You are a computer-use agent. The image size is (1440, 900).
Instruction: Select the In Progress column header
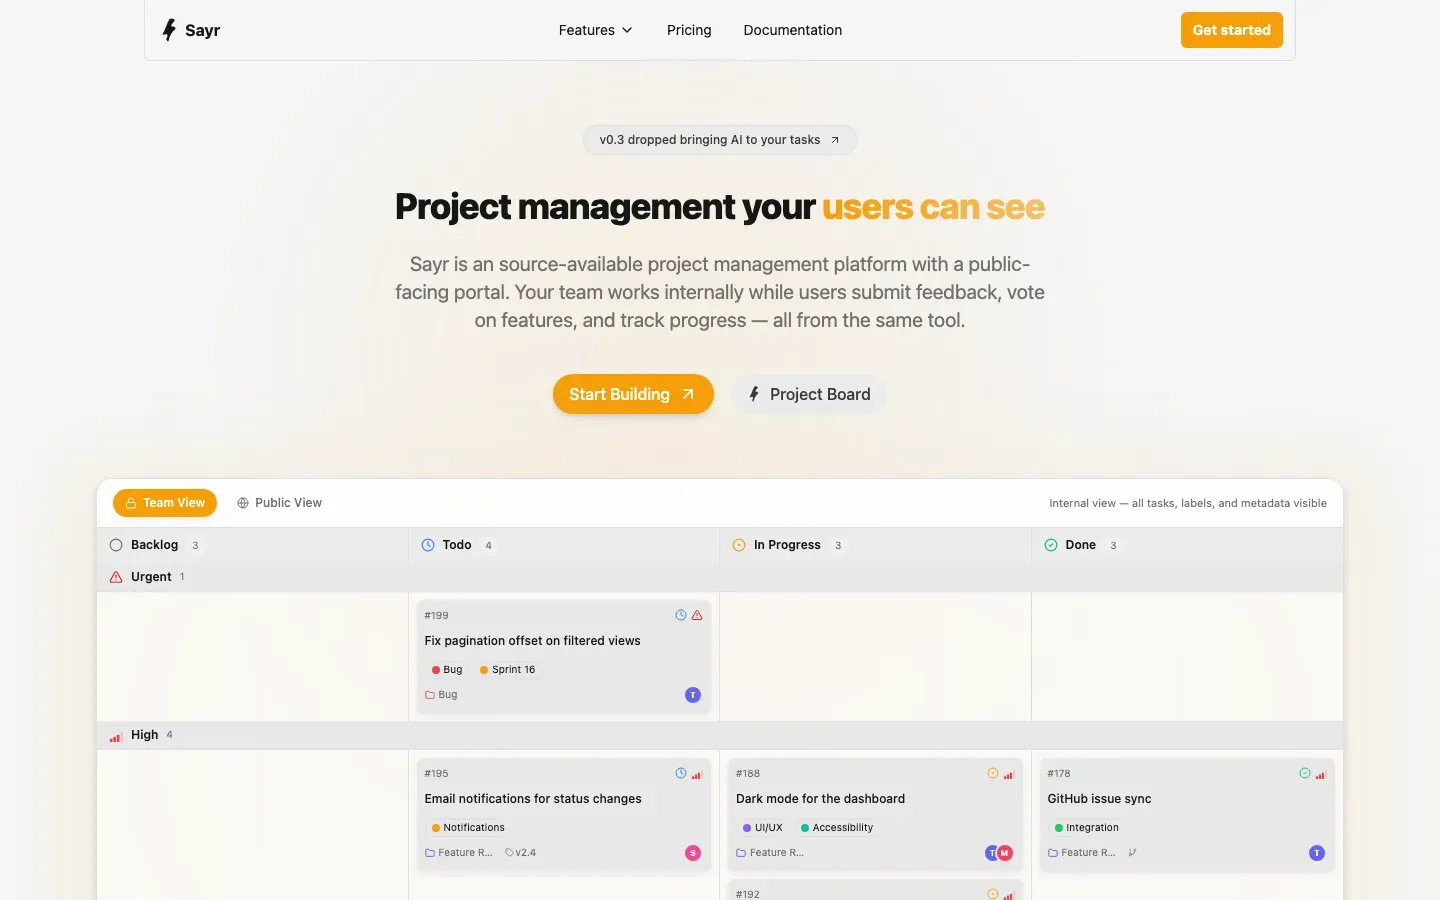point(875,545)
